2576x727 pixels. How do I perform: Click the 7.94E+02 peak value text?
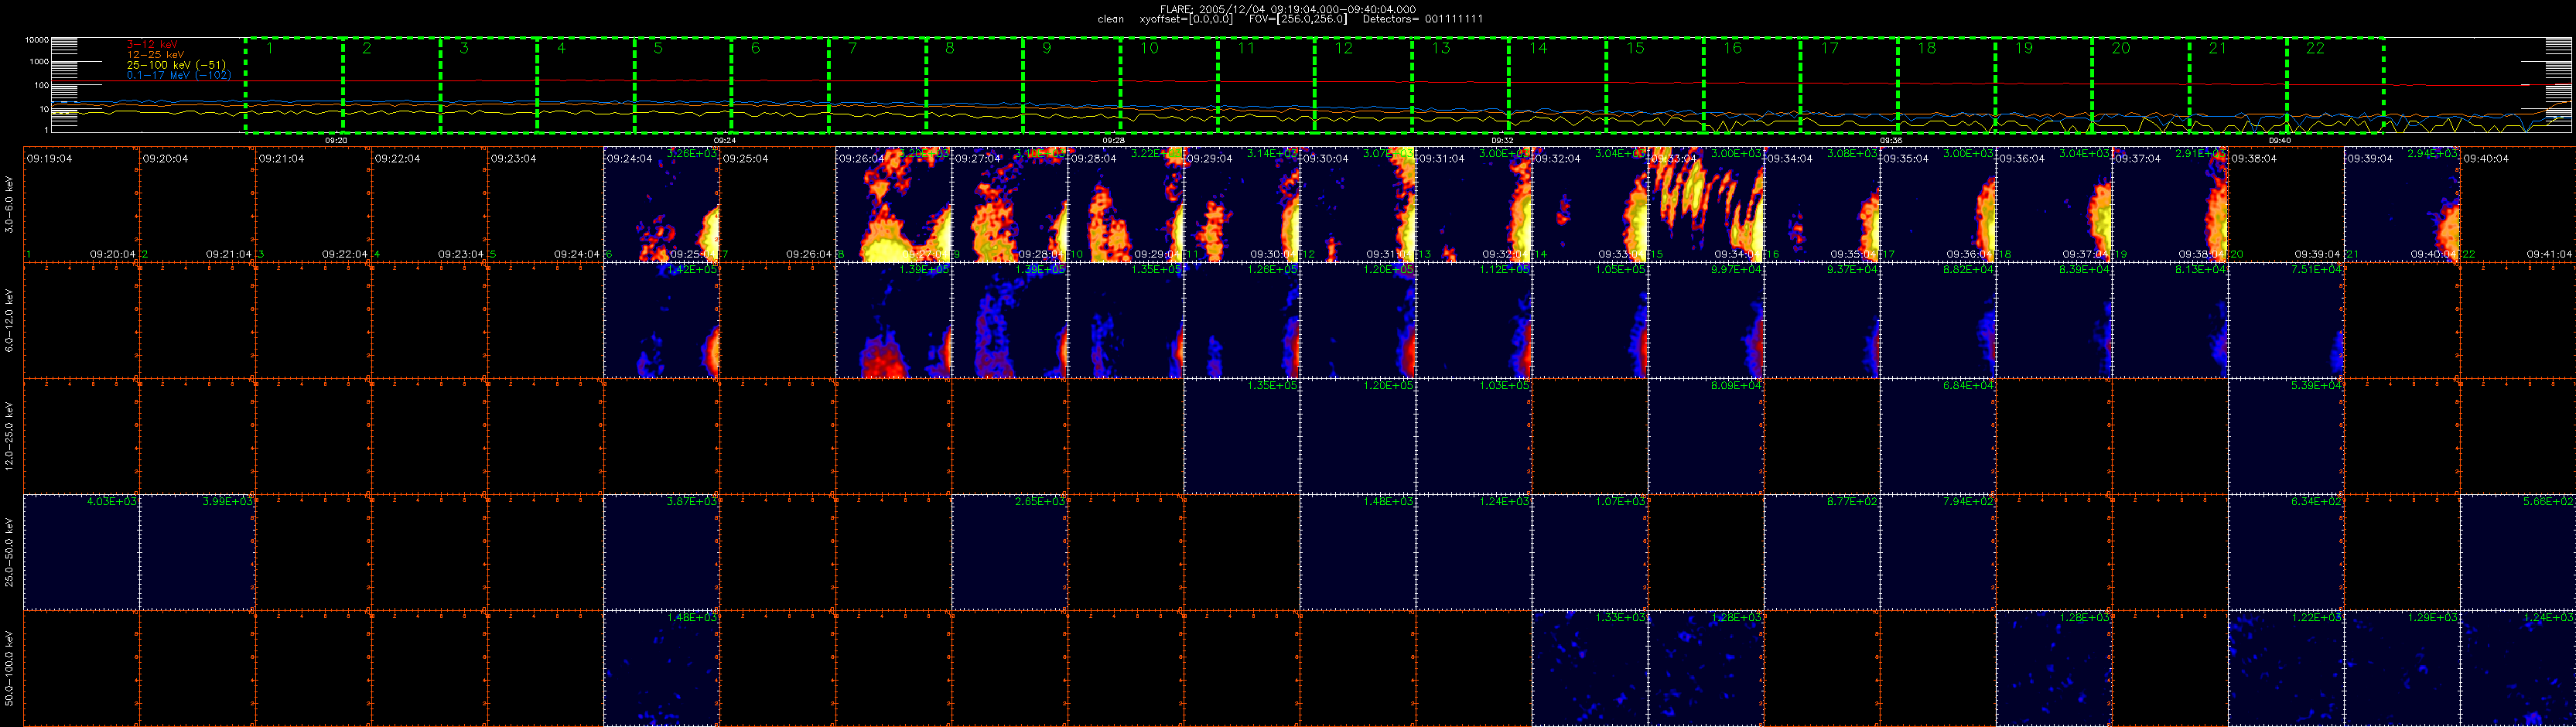point(1968,501)
